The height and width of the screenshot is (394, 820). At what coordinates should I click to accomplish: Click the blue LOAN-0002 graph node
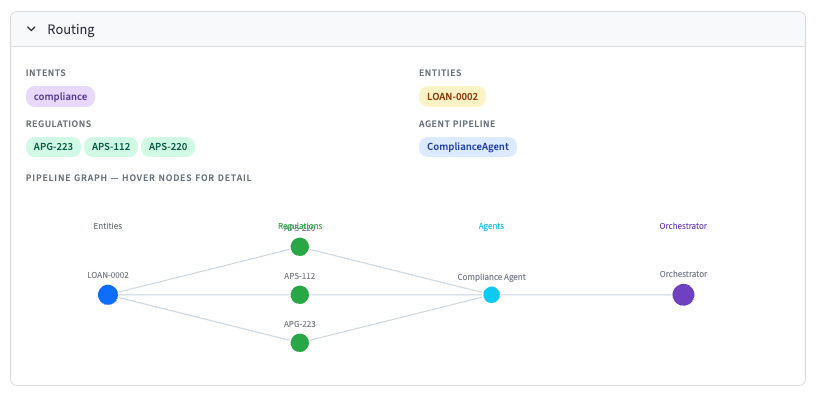tap(108, 295)
